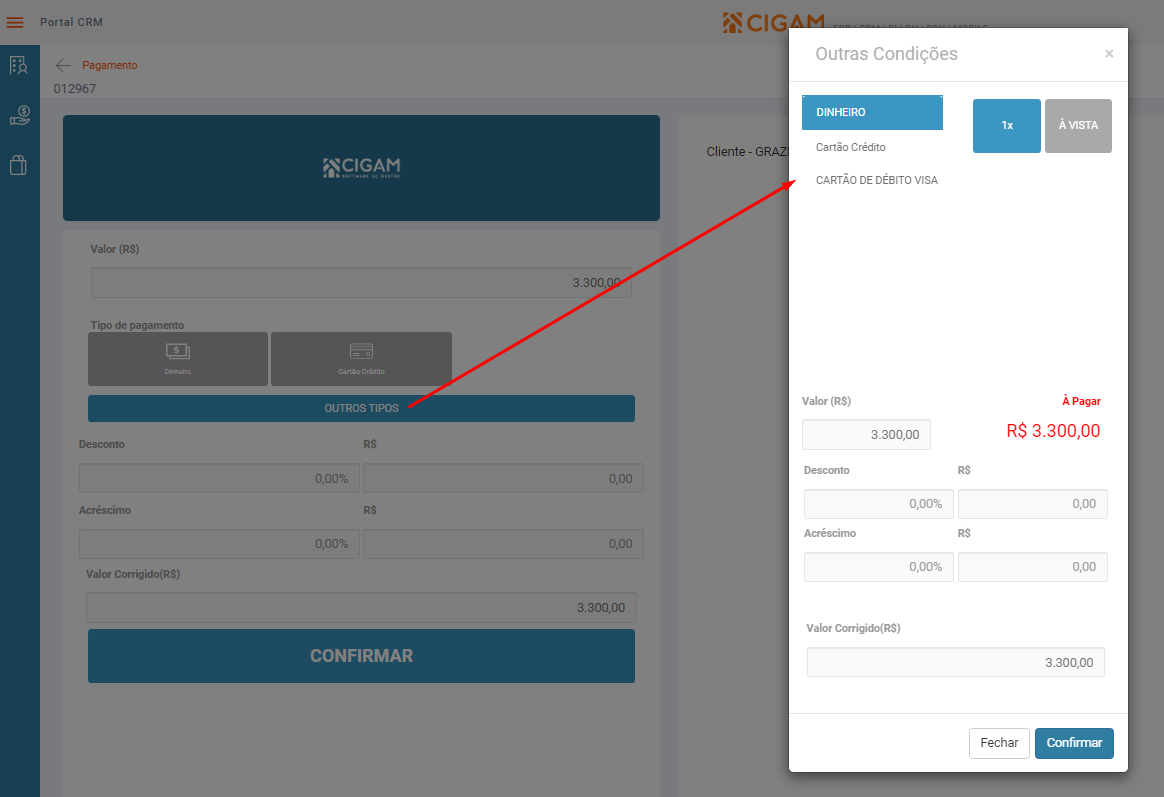The image size is (1164, 797).
Task: Click the dialog Desconto R$ input
Action: pyautogui.click(x=1033, y=504)
